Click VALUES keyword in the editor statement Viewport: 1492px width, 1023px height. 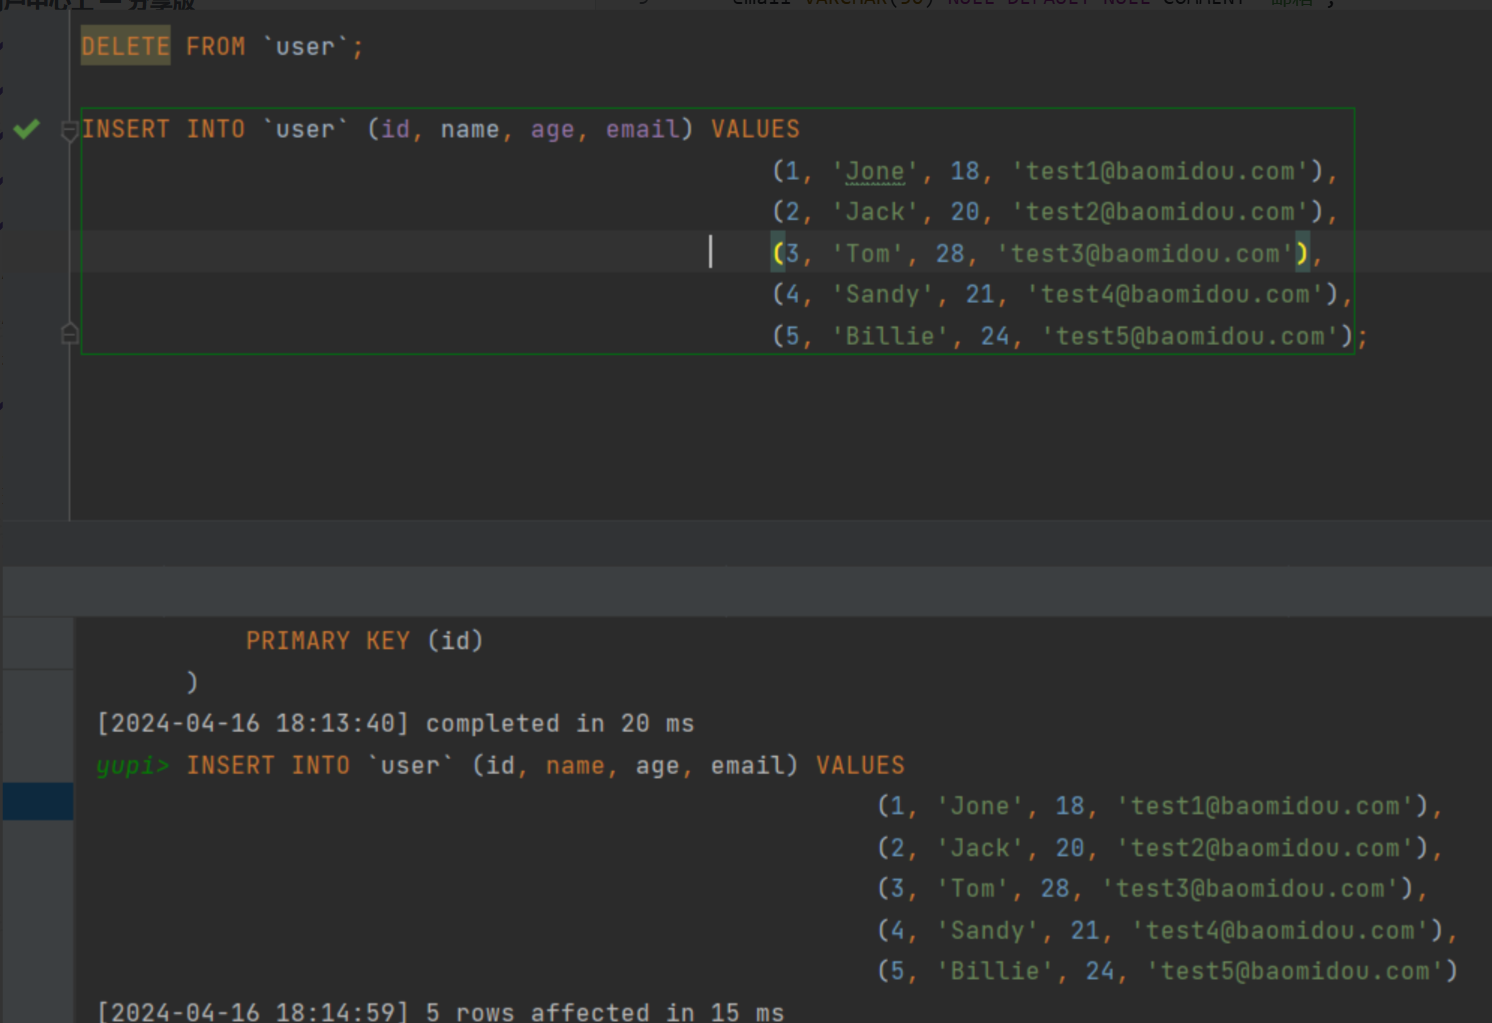coord(755,130)
